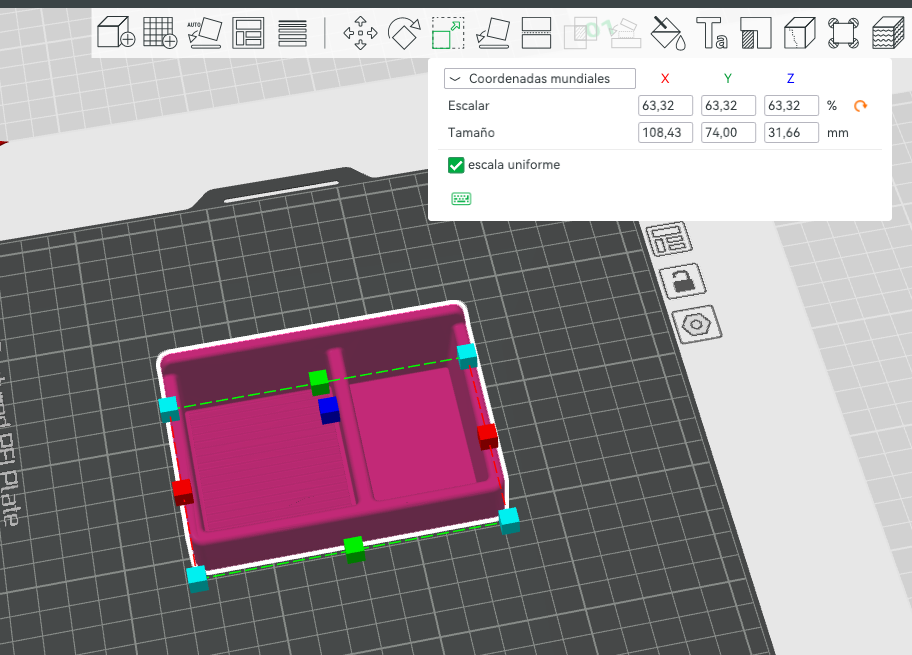Image resolution: width=912 pixels, height=655 pixels.
Task: Click the blue Z-axis scale handle
Action: (329, 410)
